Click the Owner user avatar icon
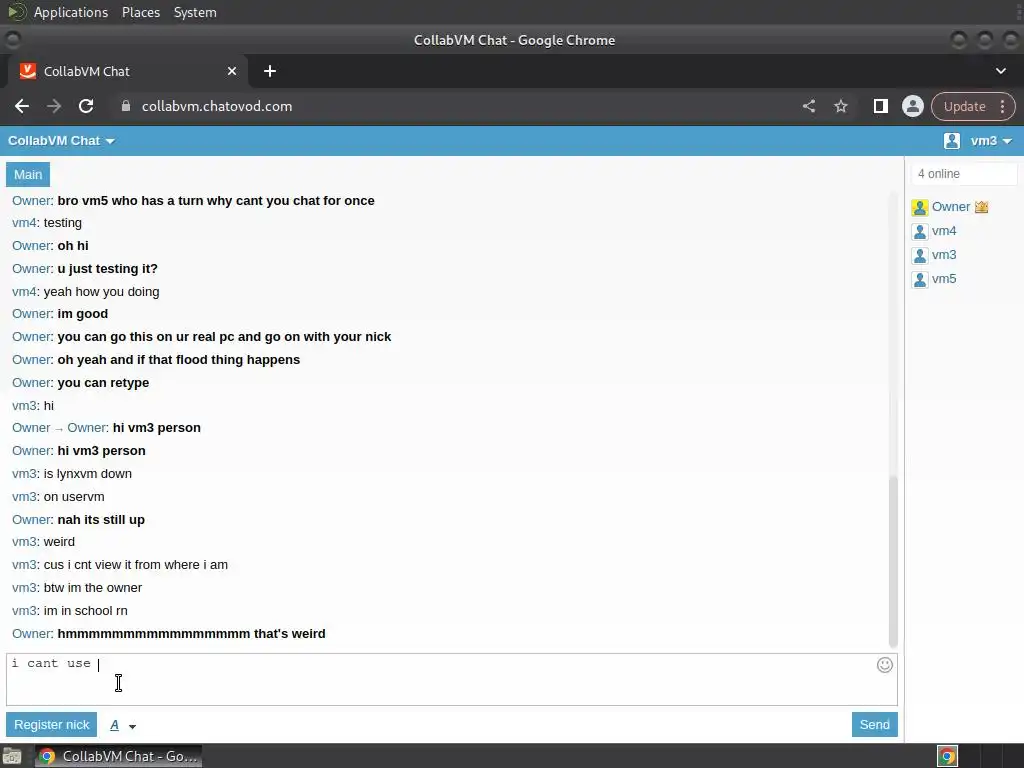 coord(920,208)
